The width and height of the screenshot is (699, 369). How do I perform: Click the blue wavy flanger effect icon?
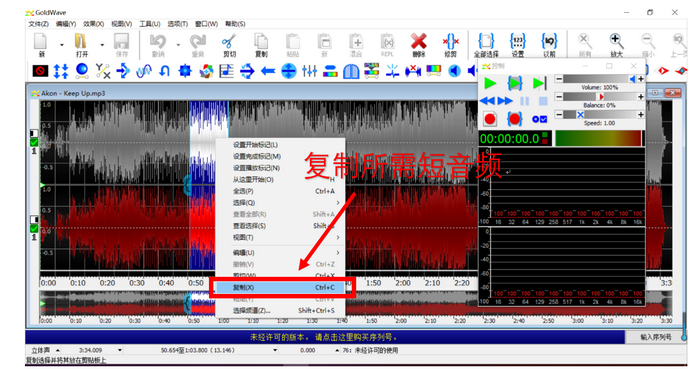click(144, 71)
